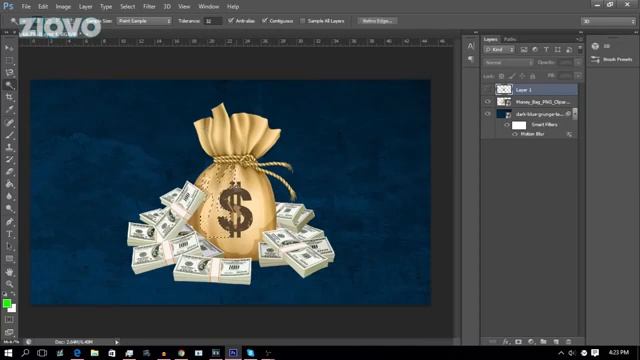This screenshot has width=640, height=360.
Task: Select the Healing Brush tool
Action: [x=9, y=122]
